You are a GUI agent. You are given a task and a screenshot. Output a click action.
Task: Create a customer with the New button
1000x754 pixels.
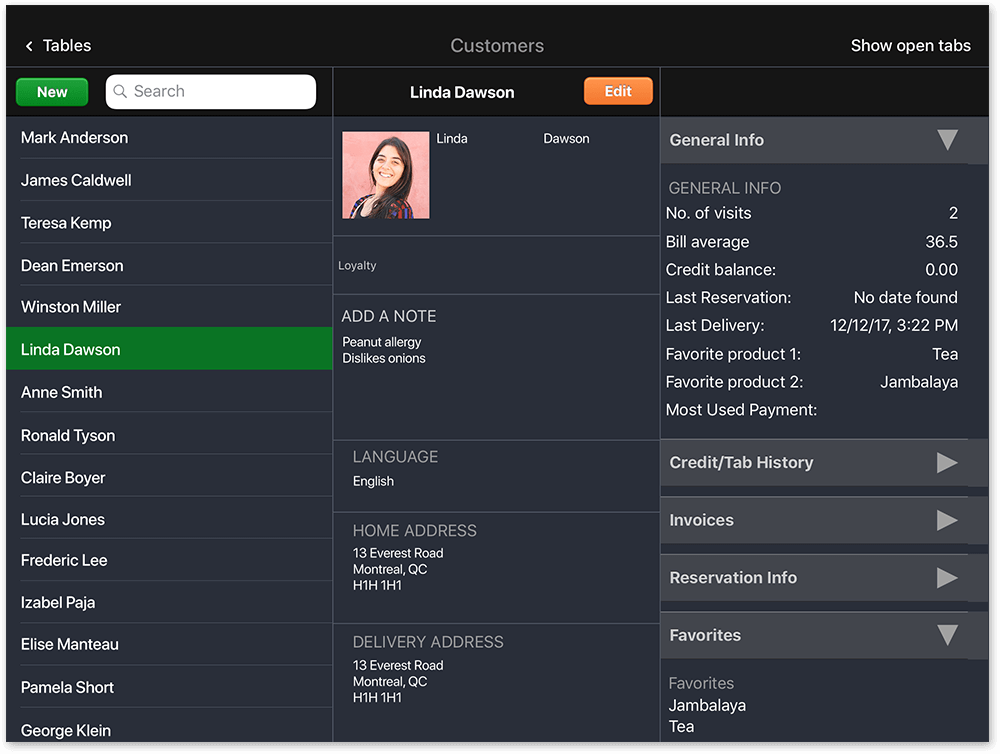(51, 91)
